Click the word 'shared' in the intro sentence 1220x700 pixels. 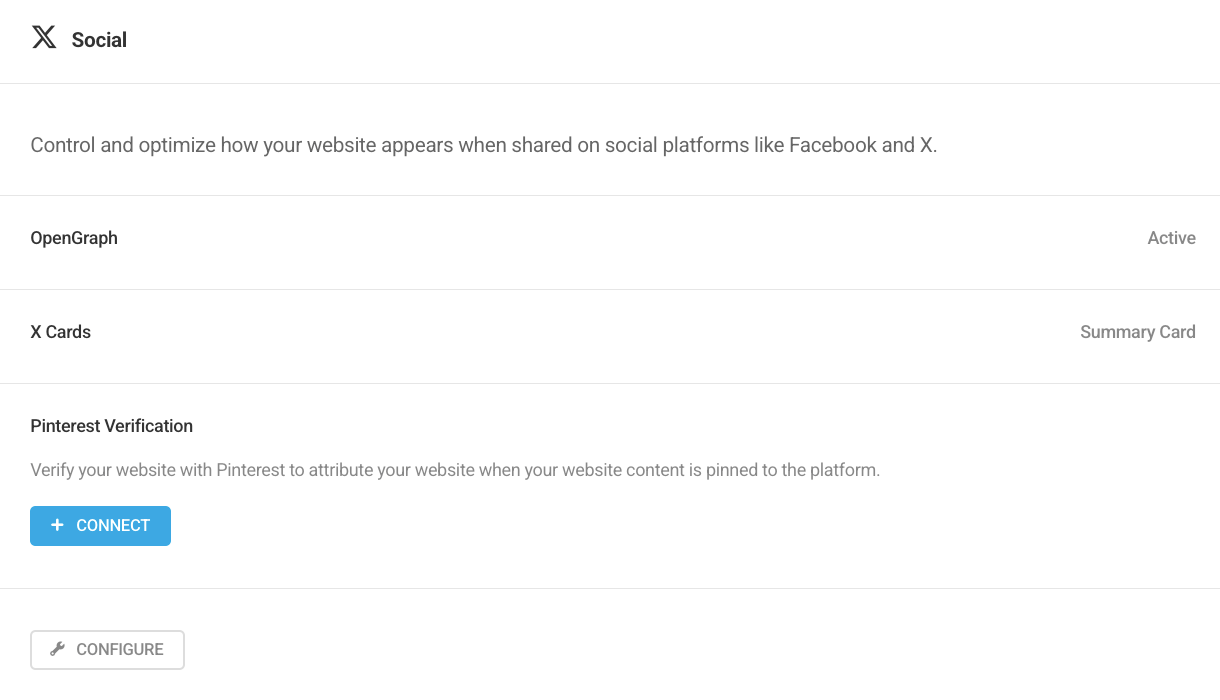pyautogui.click(x=541, y=145)
